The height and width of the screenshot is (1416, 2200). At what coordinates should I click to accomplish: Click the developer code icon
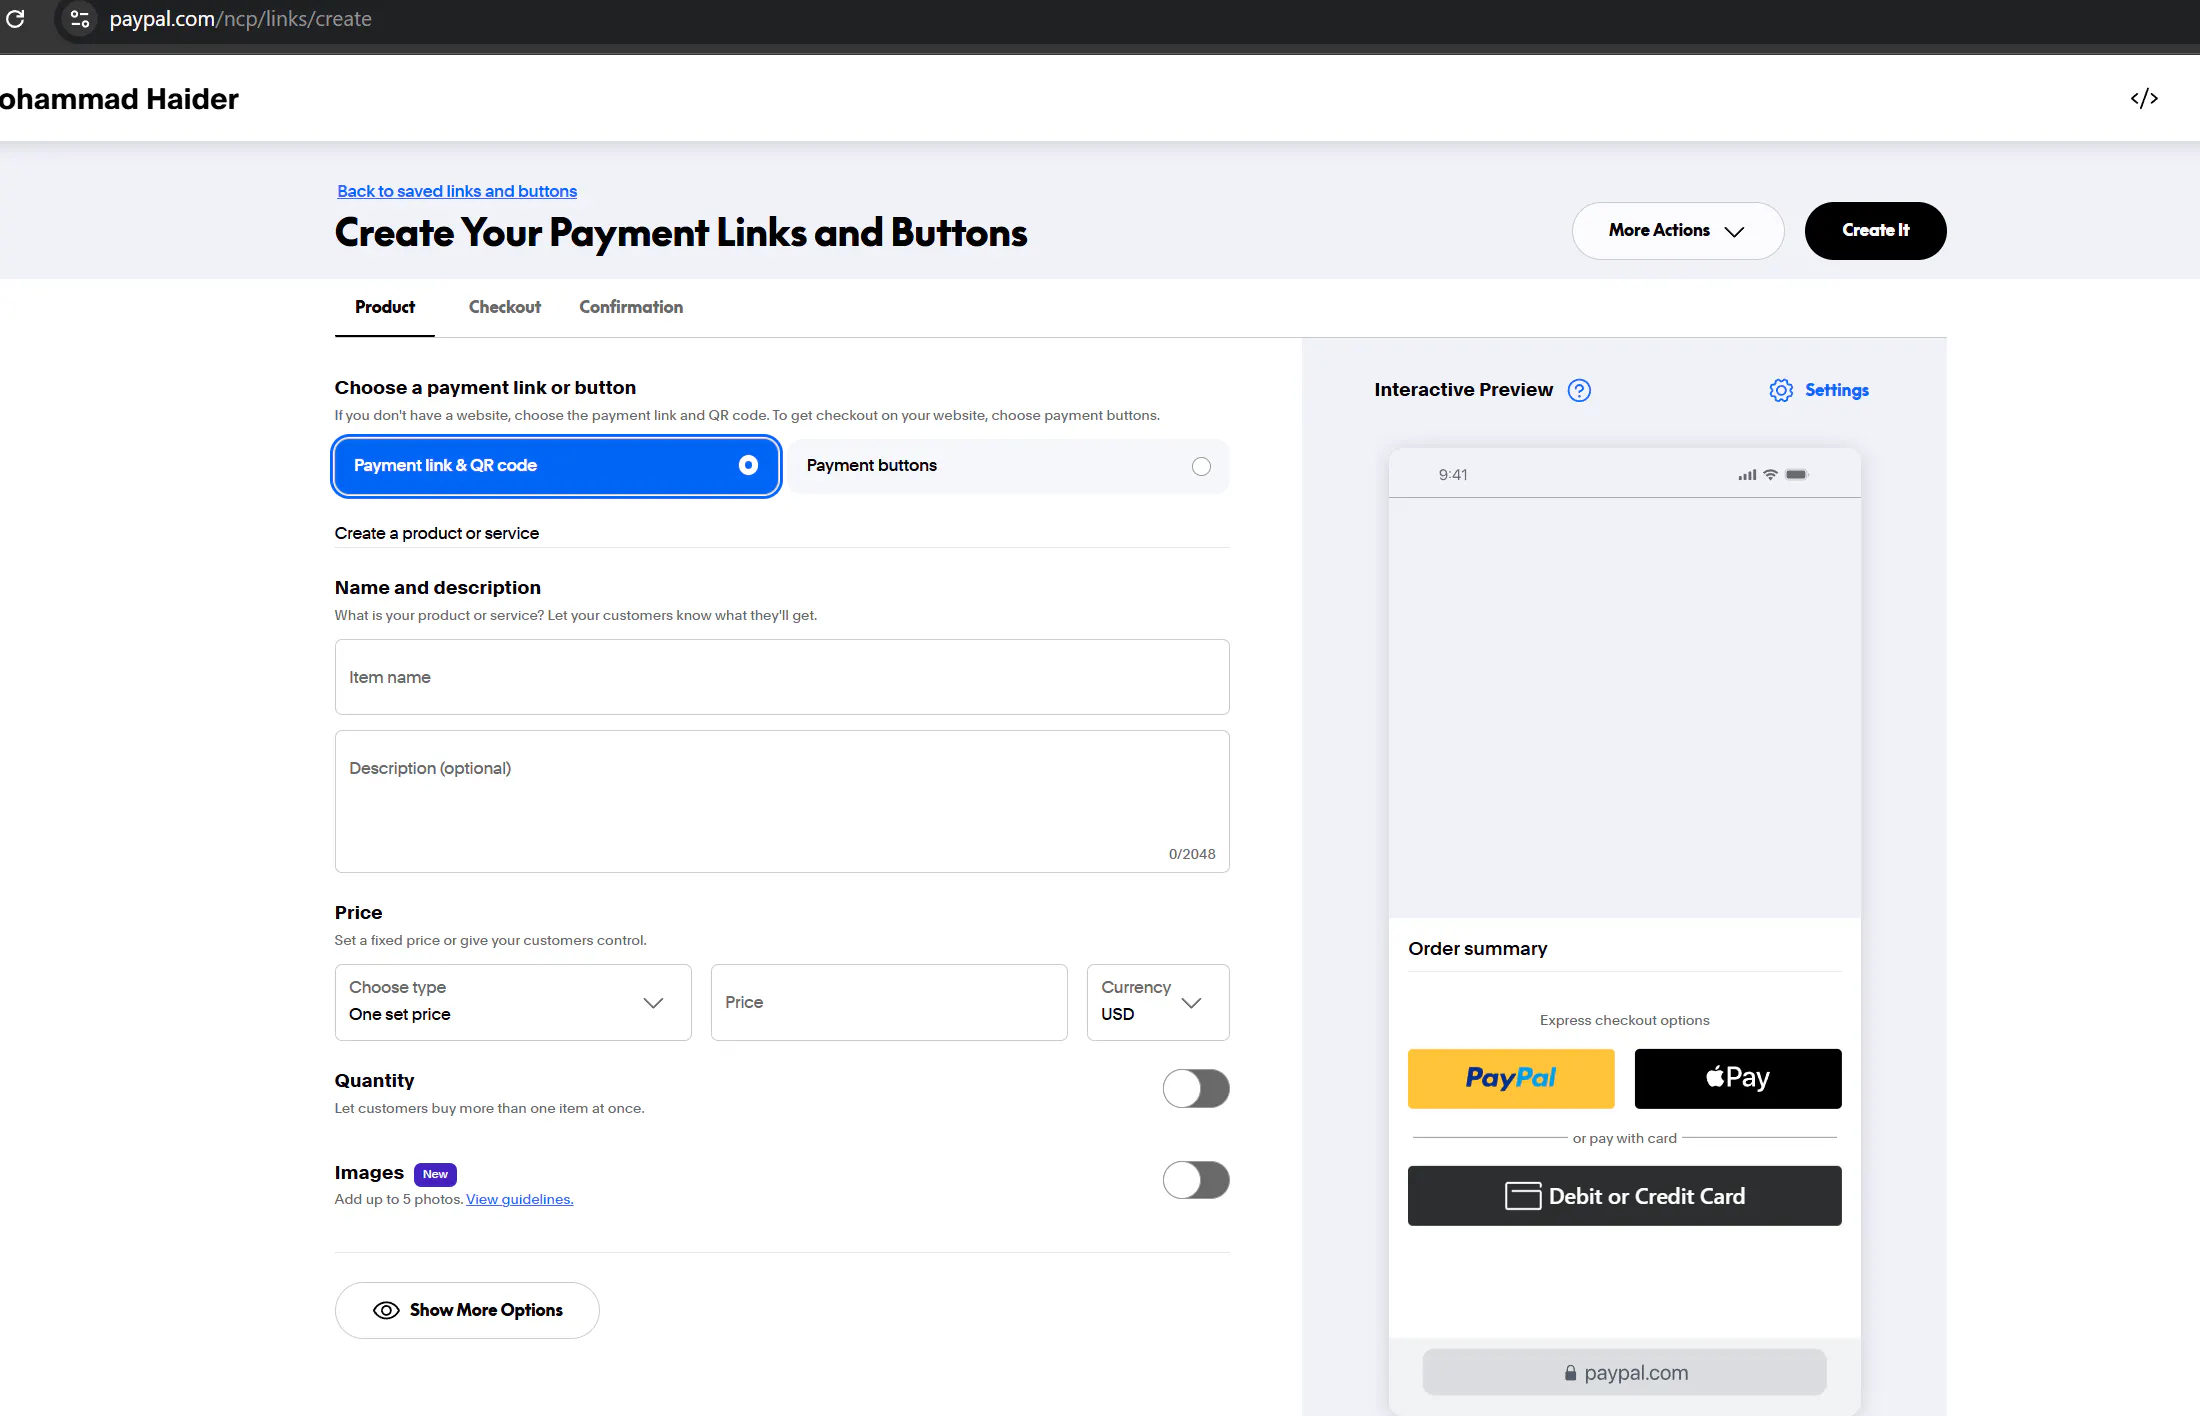pos(2144,98)
